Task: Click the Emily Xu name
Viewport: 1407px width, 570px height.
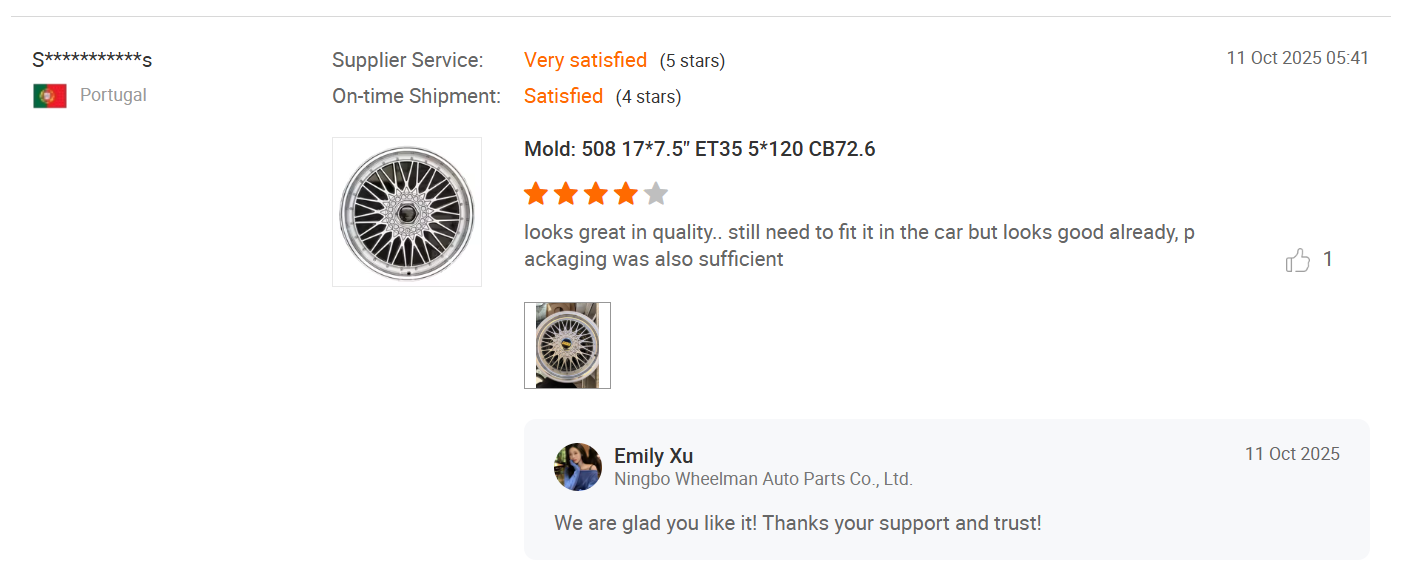Action: [x=653, y=456]
